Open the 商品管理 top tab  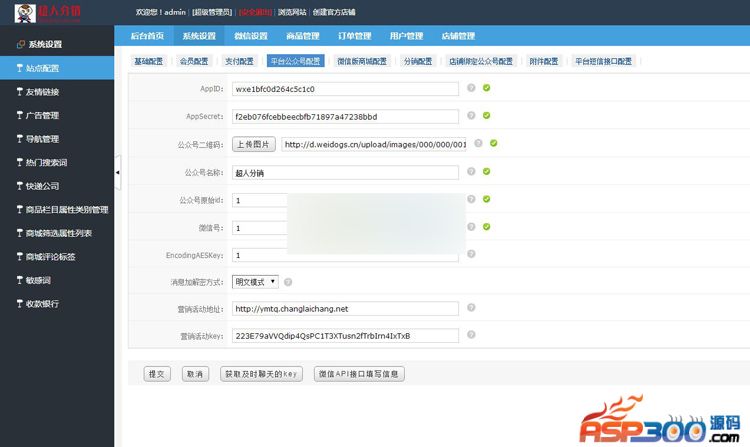coord(303,36)
